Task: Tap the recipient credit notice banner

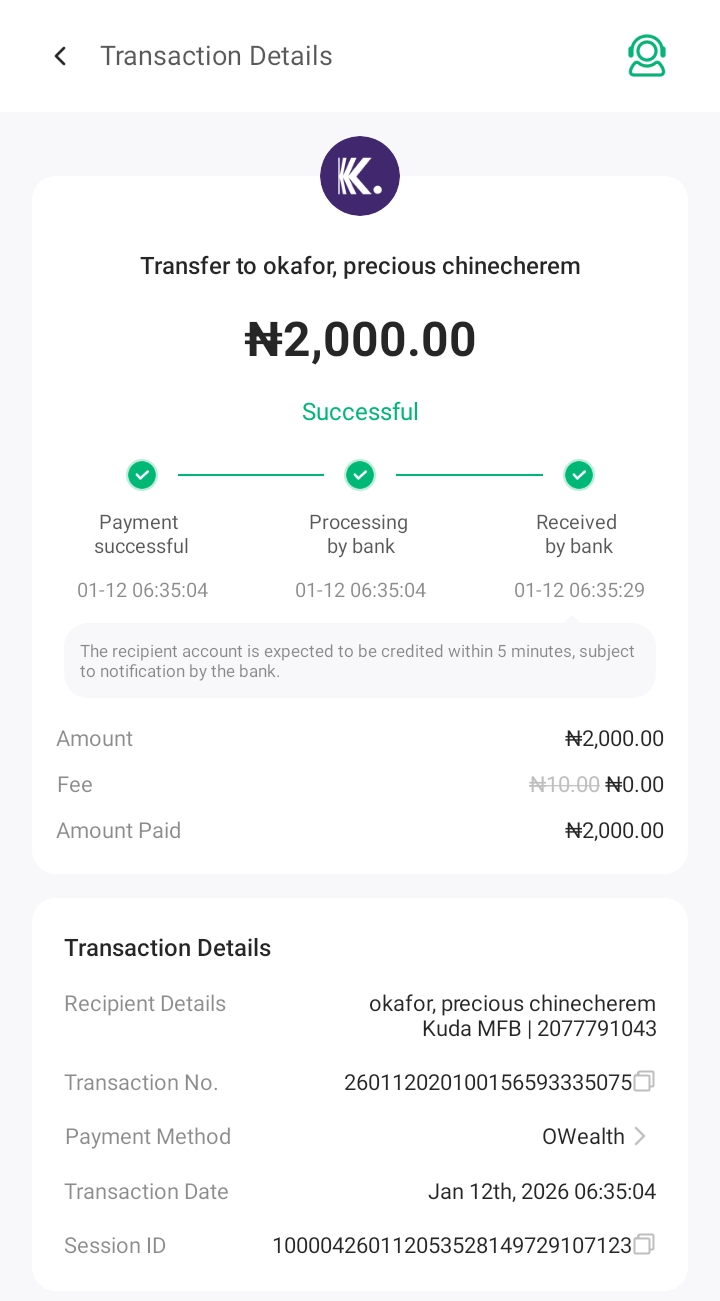Action: point(360,661)
